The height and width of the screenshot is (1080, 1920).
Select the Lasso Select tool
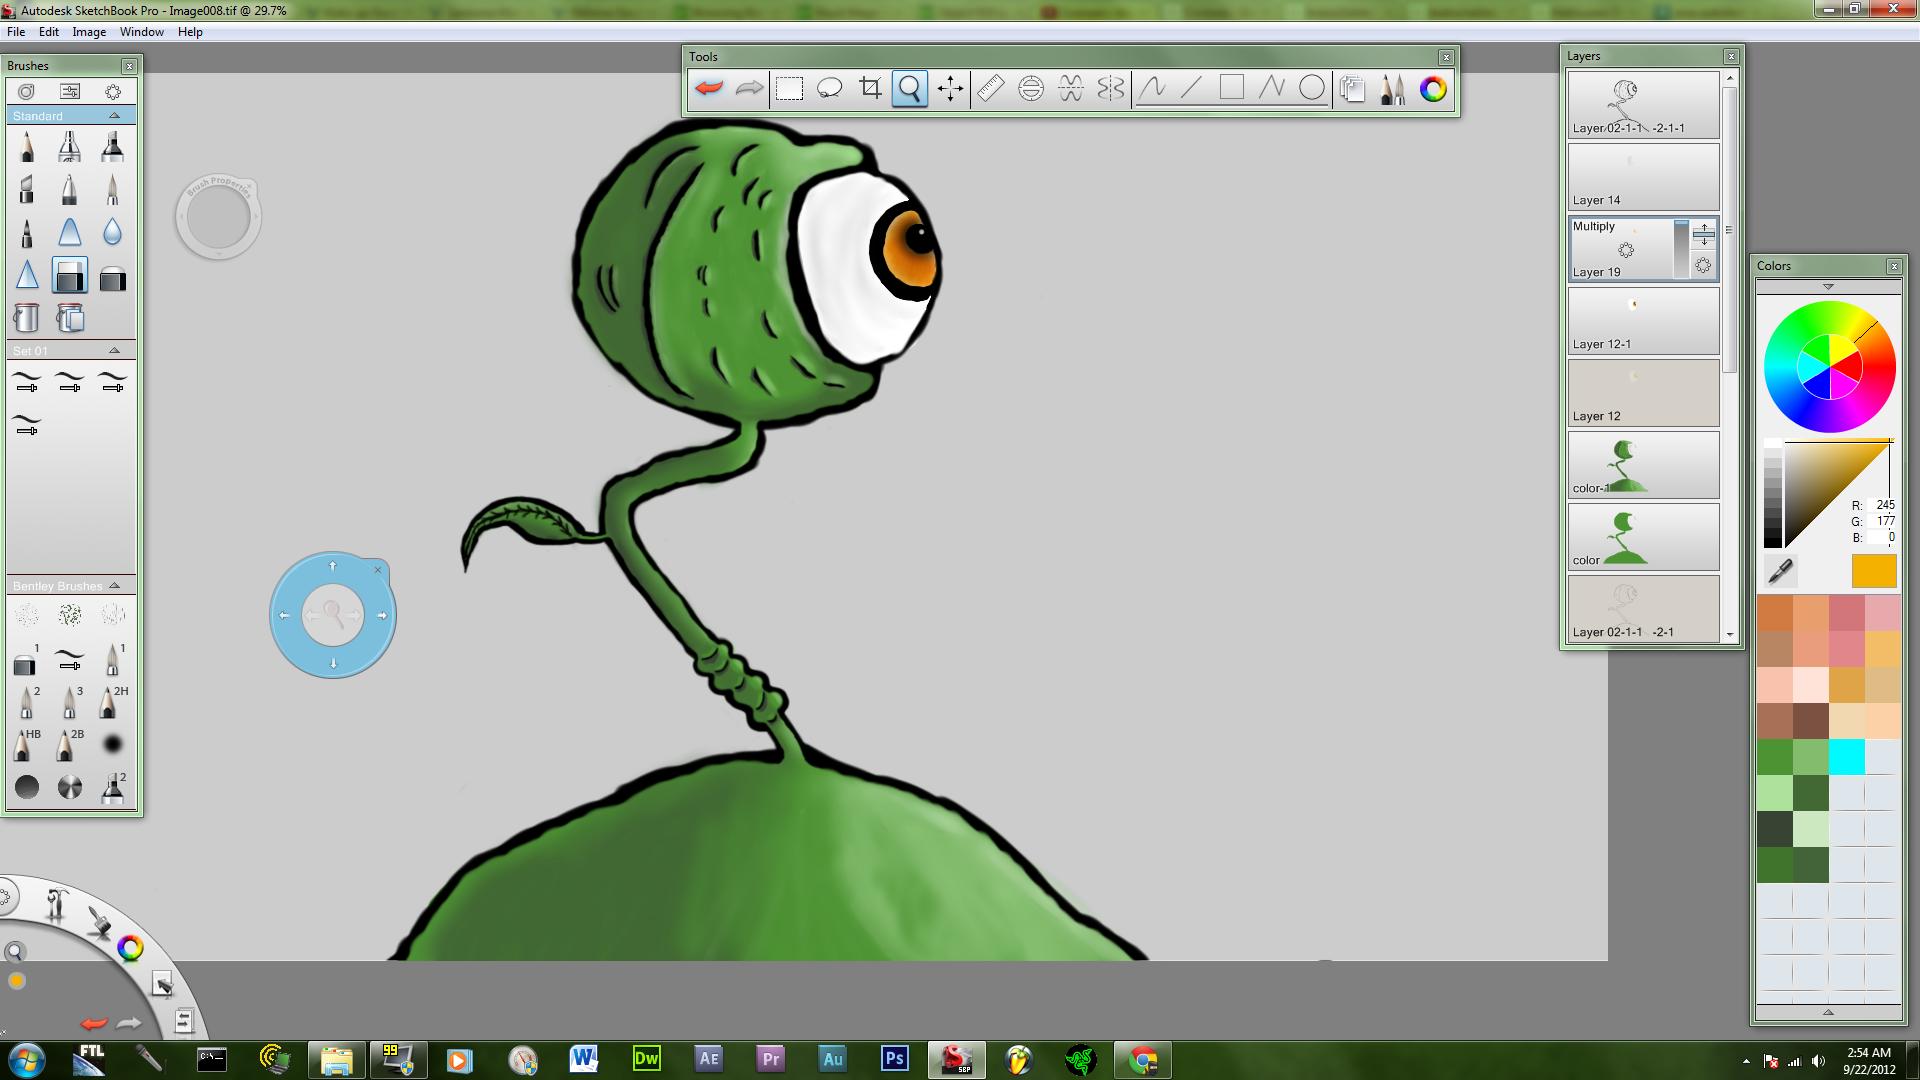tap(830, 88)
